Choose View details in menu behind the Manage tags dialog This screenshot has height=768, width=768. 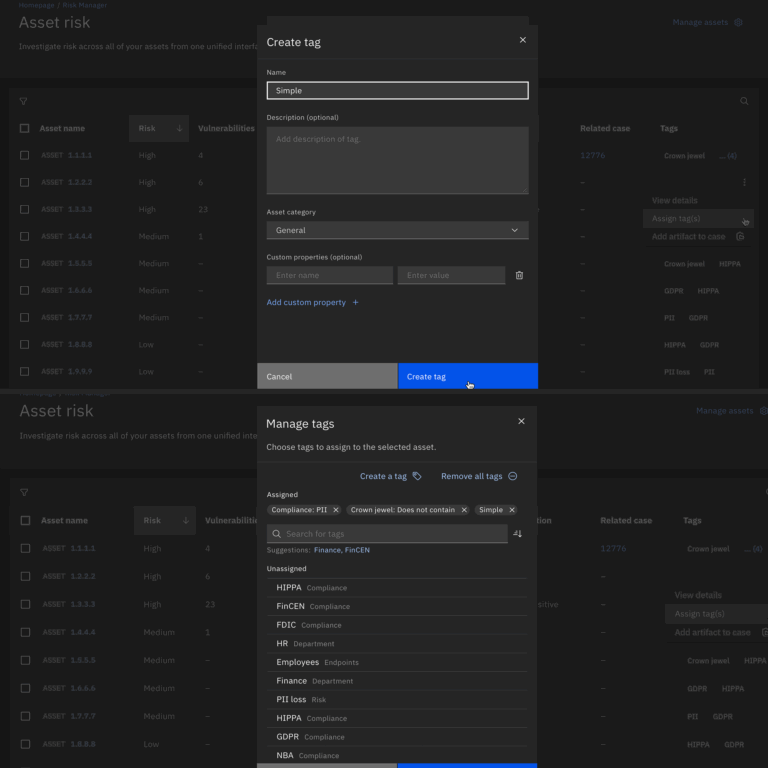click(698, 595)
